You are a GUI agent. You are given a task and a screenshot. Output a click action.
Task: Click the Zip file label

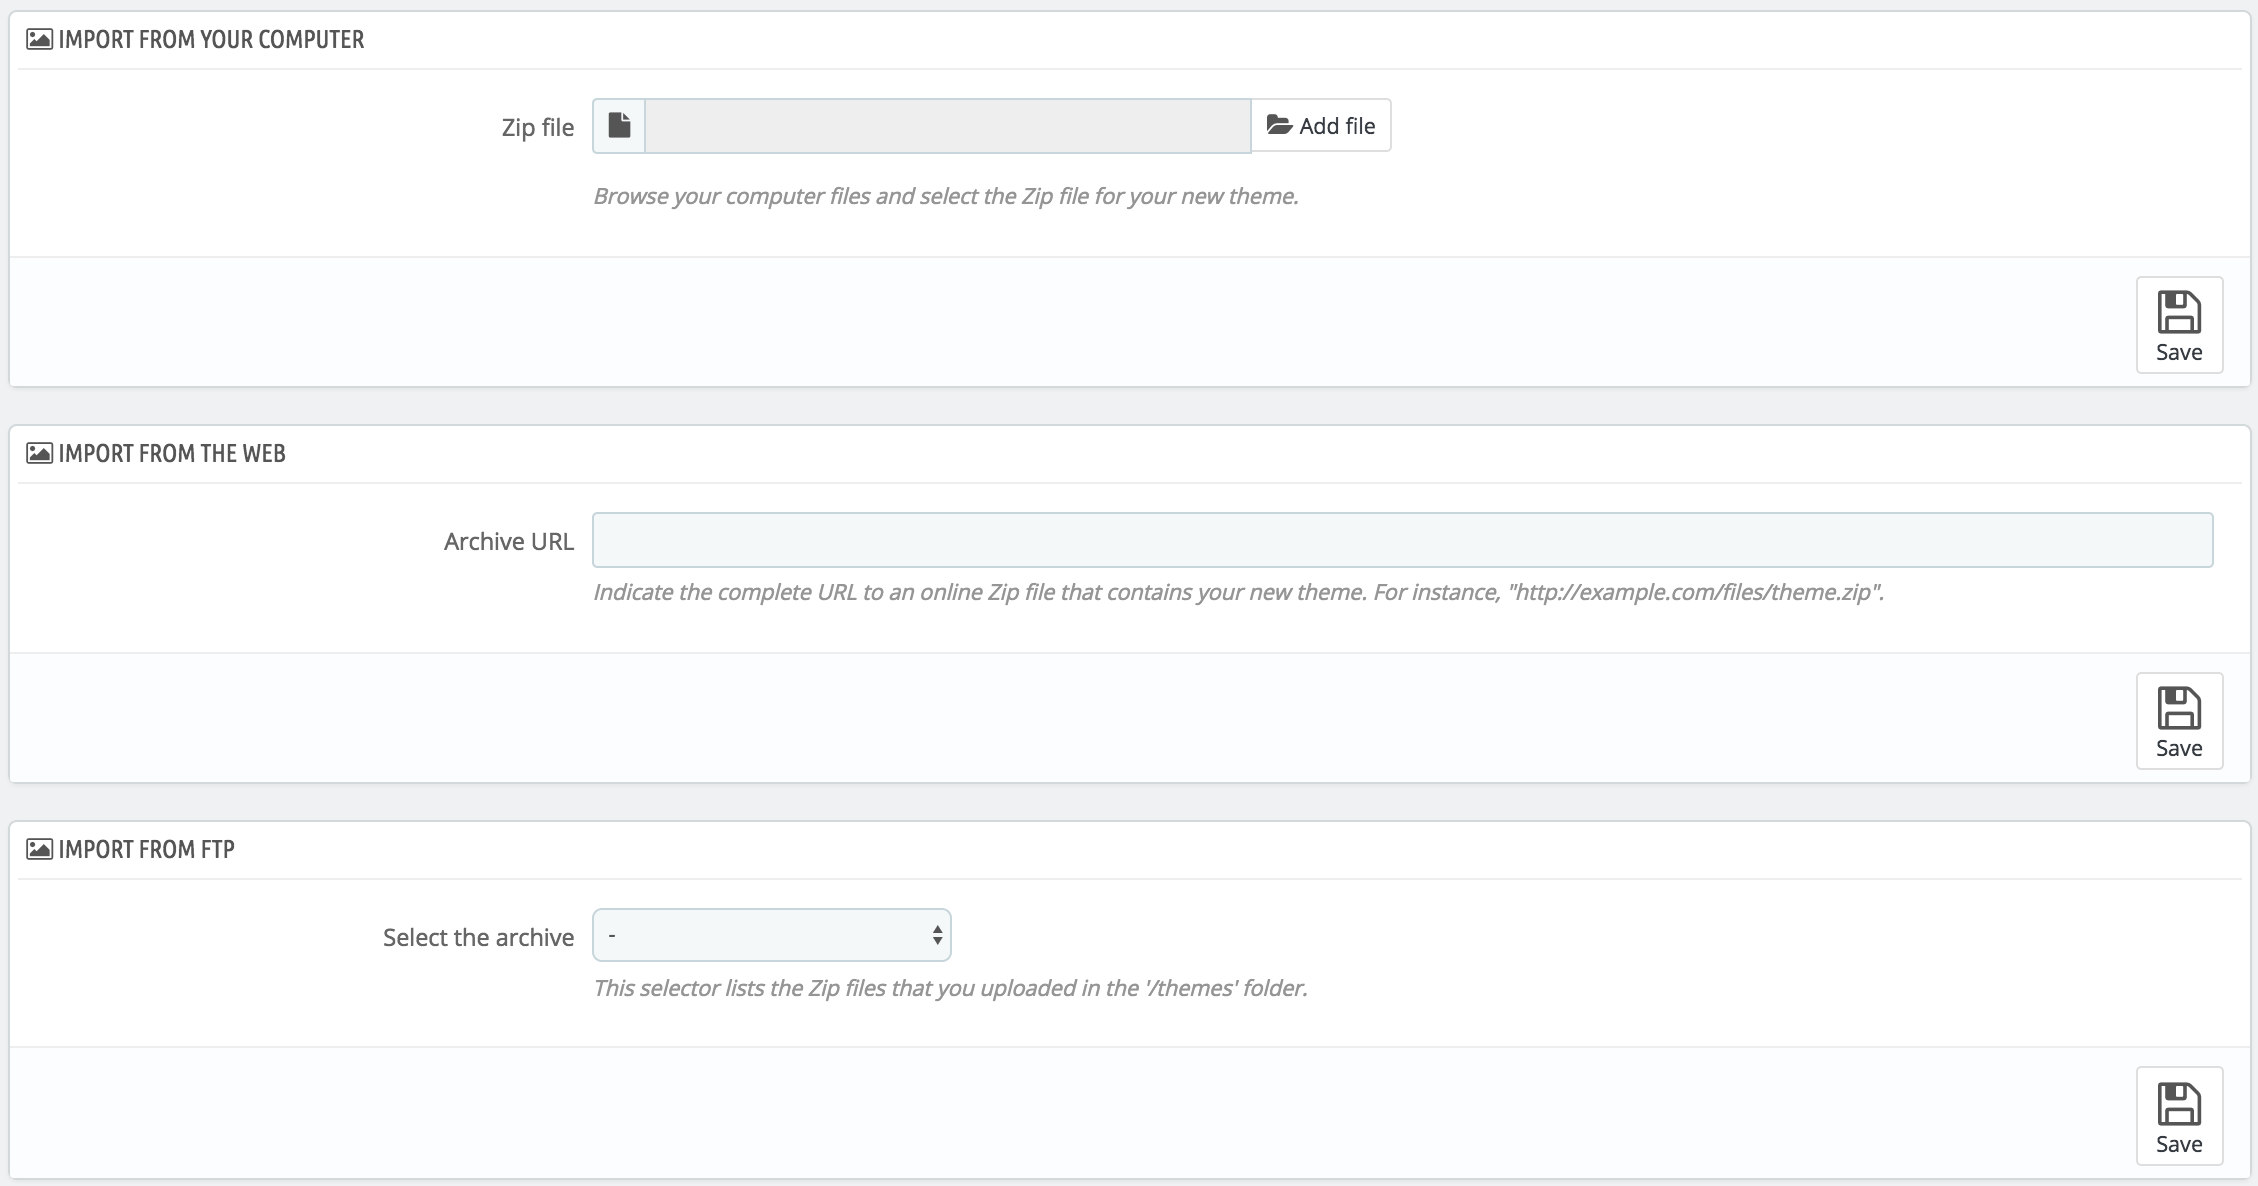coord(538,127)
